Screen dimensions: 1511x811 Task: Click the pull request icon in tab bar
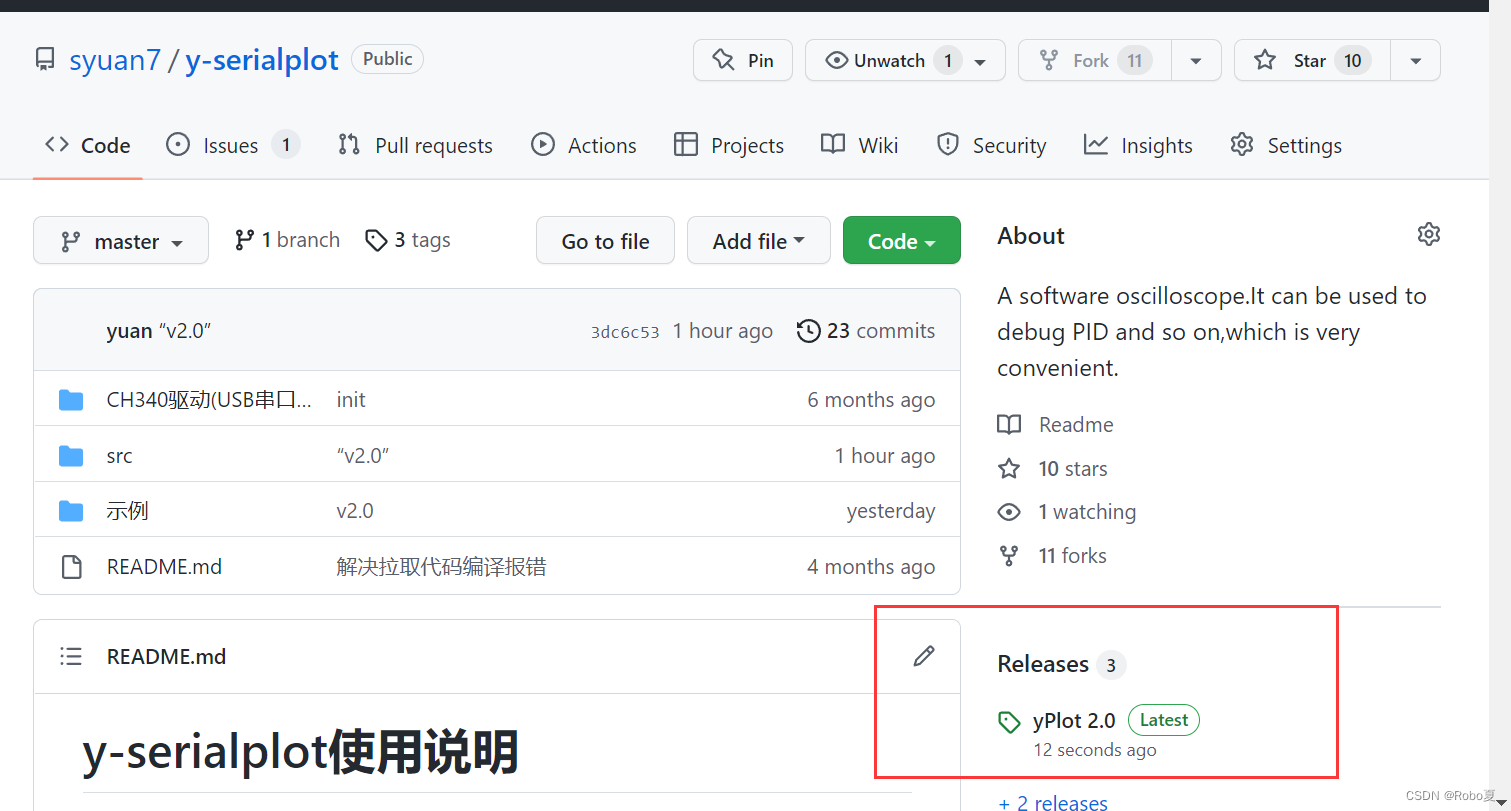349,145
